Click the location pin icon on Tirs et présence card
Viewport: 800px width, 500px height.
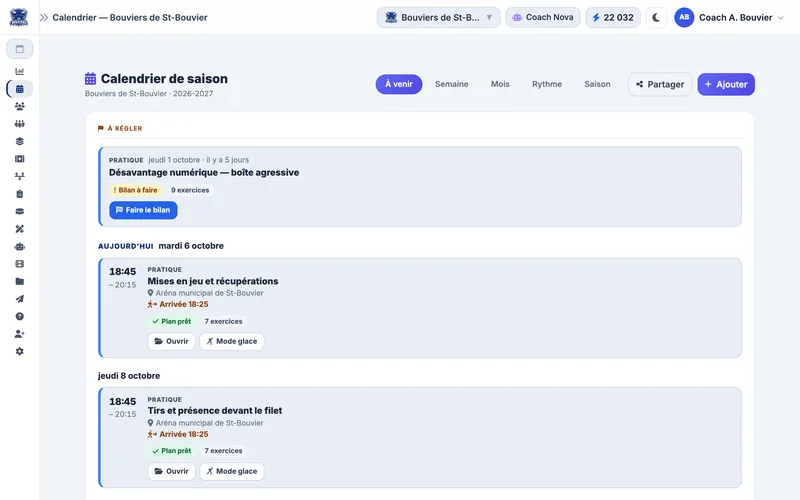click(151, 423)
